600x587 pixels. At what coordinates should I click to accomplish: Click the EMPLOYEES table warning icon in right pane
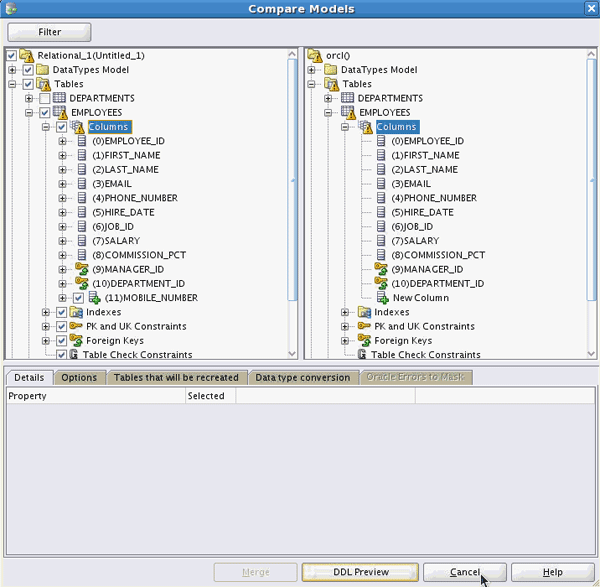click(x=348, y=113)
